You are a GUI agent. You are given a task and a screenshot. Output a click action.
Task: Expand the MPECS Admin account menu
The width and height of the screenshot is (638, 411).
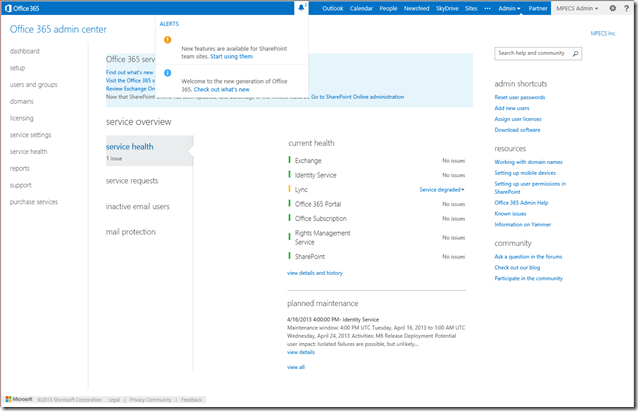pyautogui.click(x=577, y=8)
